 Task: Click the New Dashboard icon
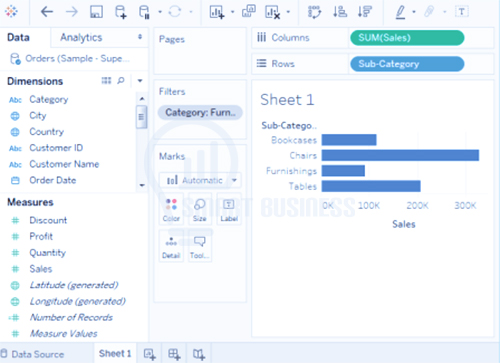pyautogui.click(x=174, y=354)
